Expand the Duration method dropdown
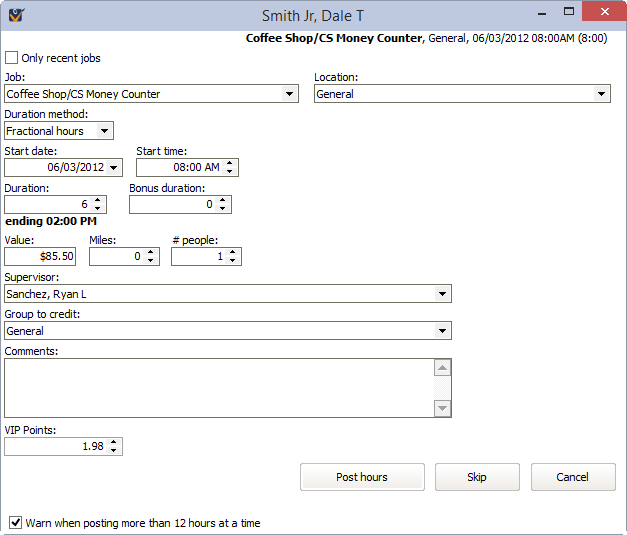 click(104, 131)
